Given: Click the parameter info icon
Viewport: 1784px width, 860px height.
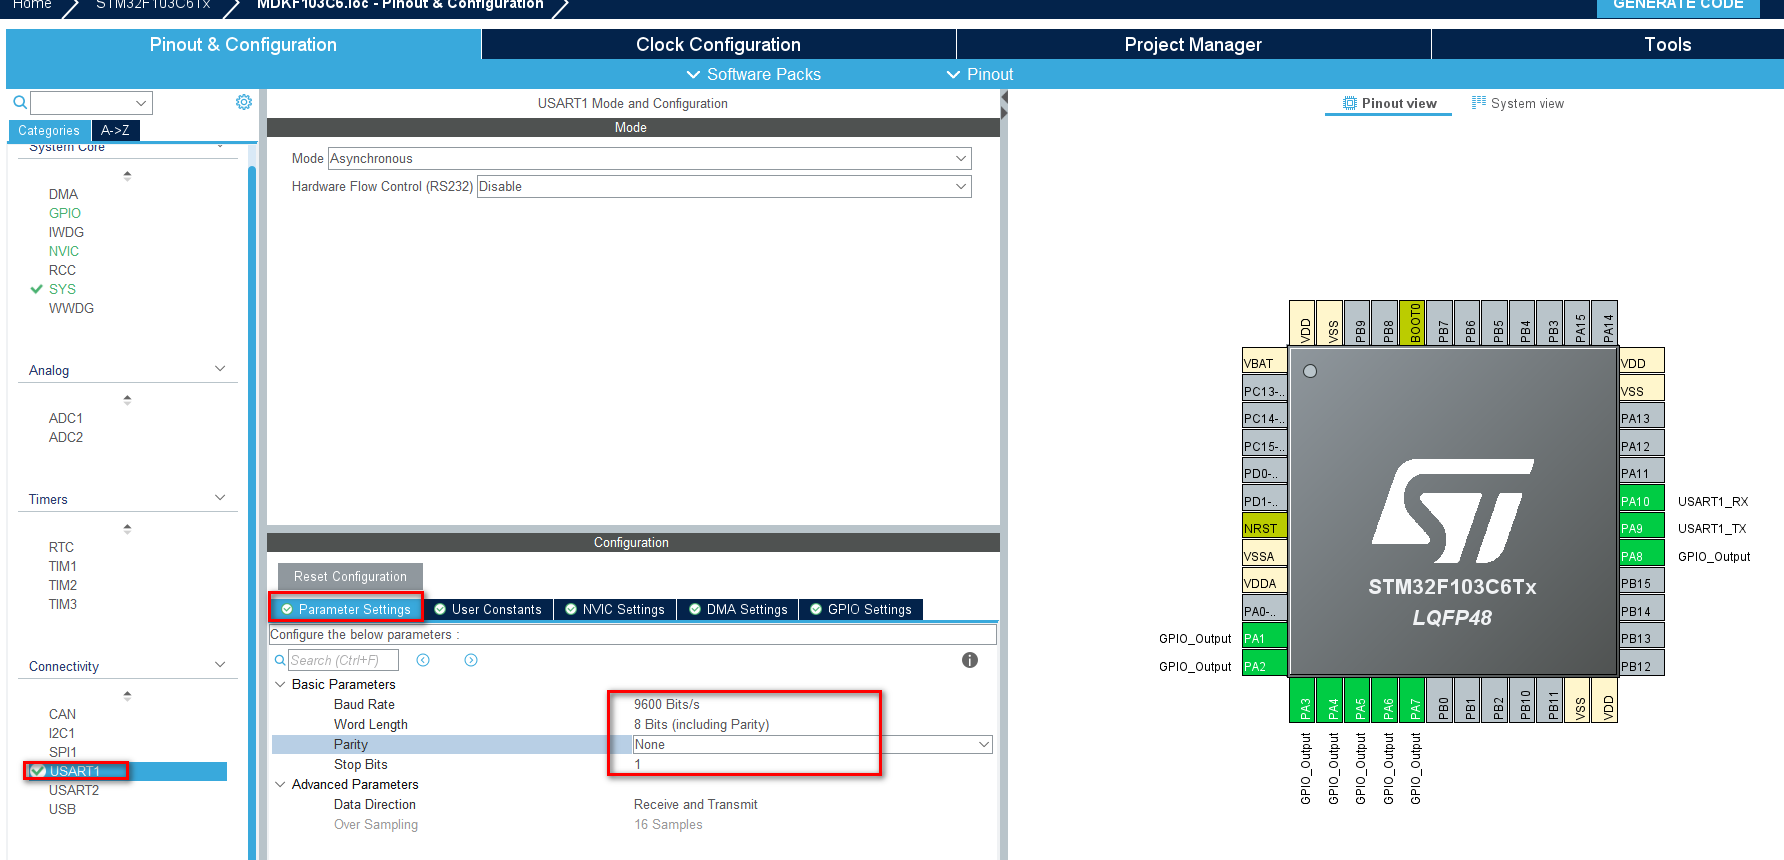Looking at the screenshot, I should point(970,660).
